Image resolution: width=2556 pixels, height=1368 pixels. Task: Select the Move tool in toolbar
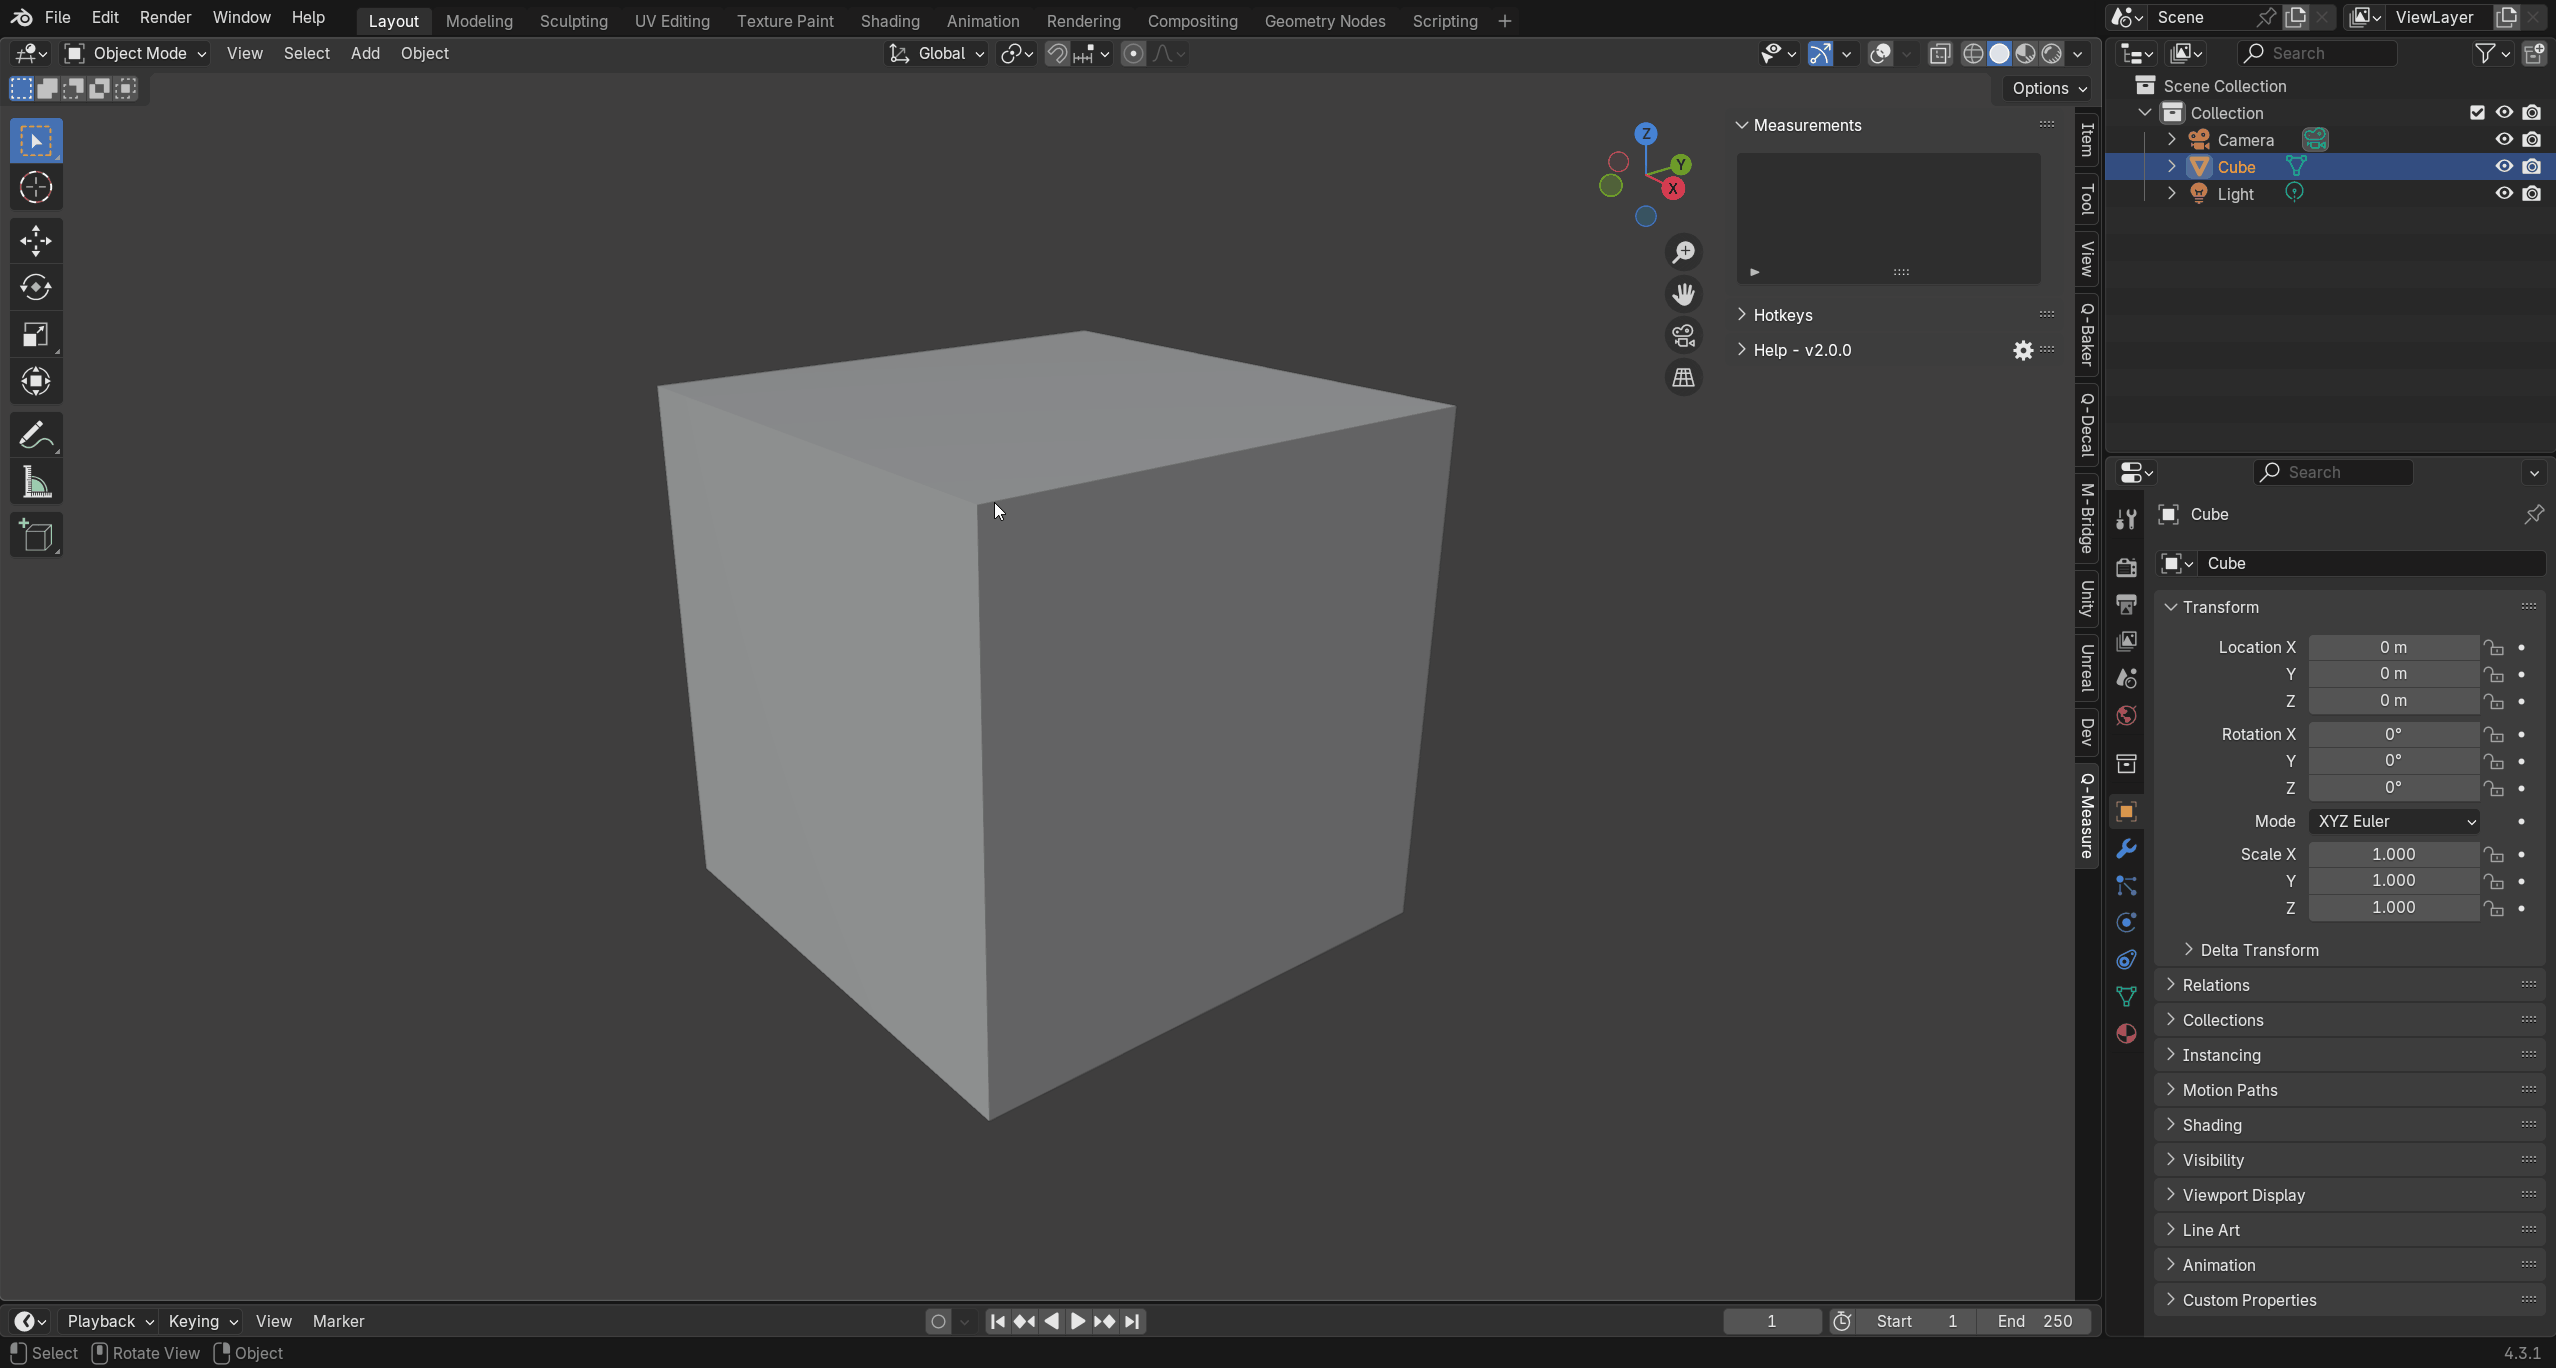click(x=36, y=241)
